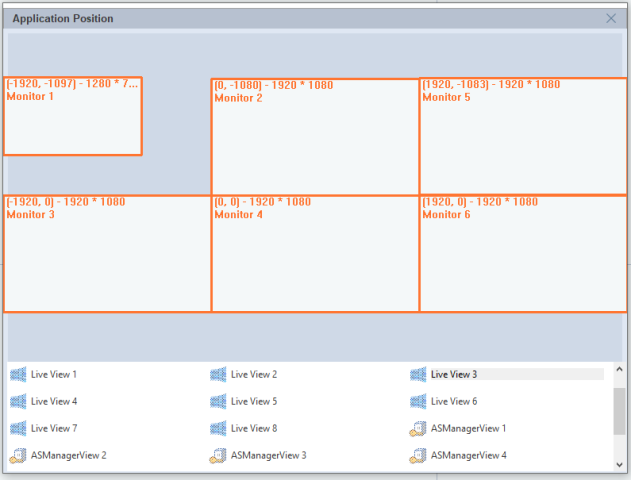Click the ASManagerView 1 icon
Image resolution: width=631 pixels, height=480 pixels.
tap(418, 428)
